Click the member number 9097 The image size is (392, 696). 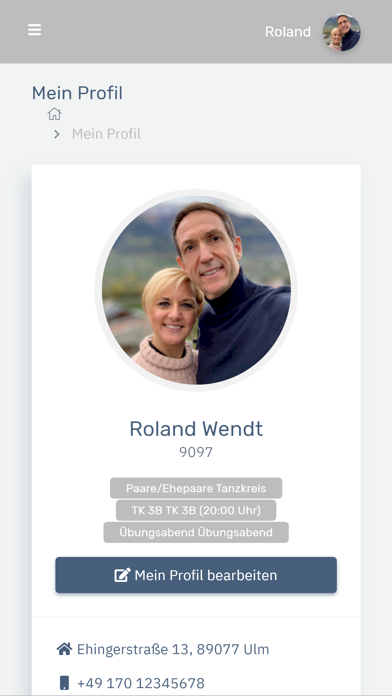click(x=196, y=452)
